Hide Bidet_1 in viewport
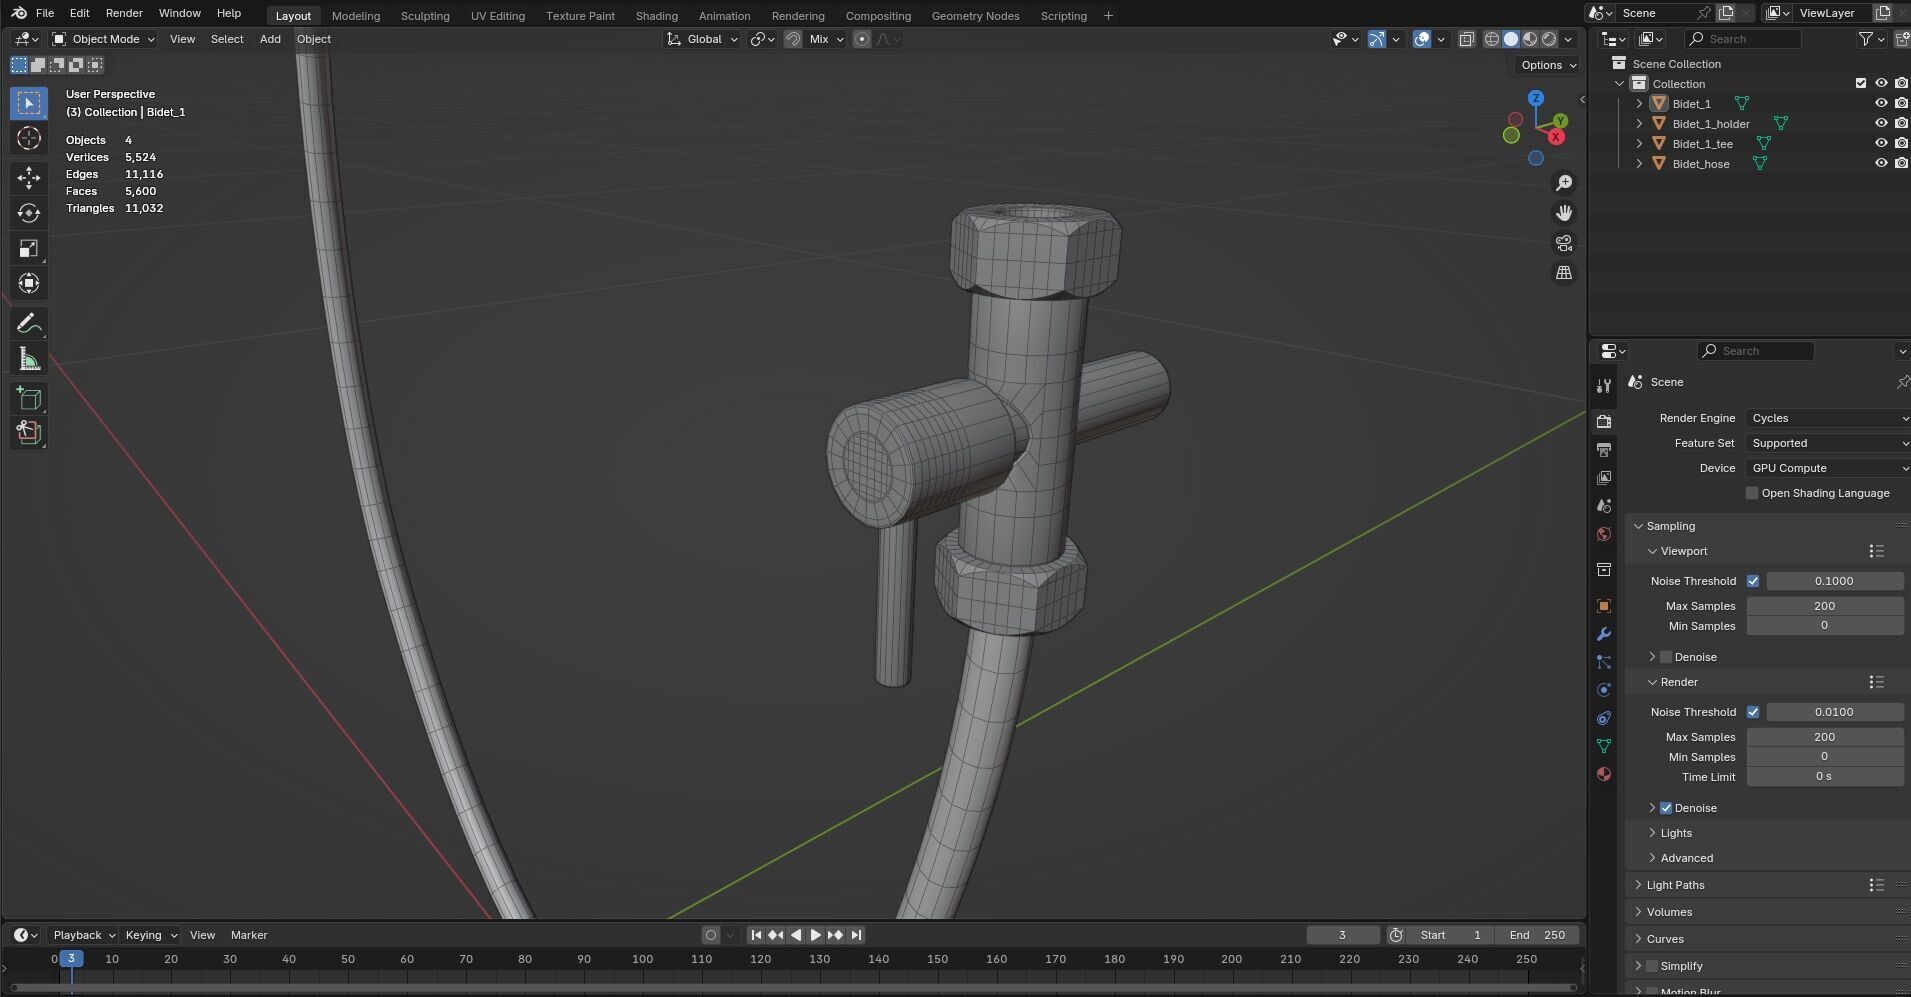This screenshot has width=1911, height=997. click(x=1881, y=103)
